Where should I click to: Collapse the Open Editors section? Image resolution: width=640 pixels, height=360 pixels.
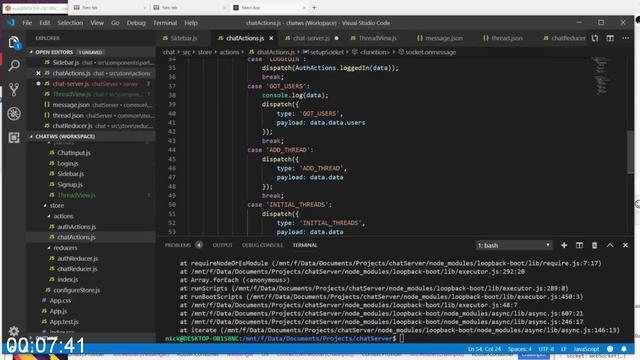tap(31, 52)
